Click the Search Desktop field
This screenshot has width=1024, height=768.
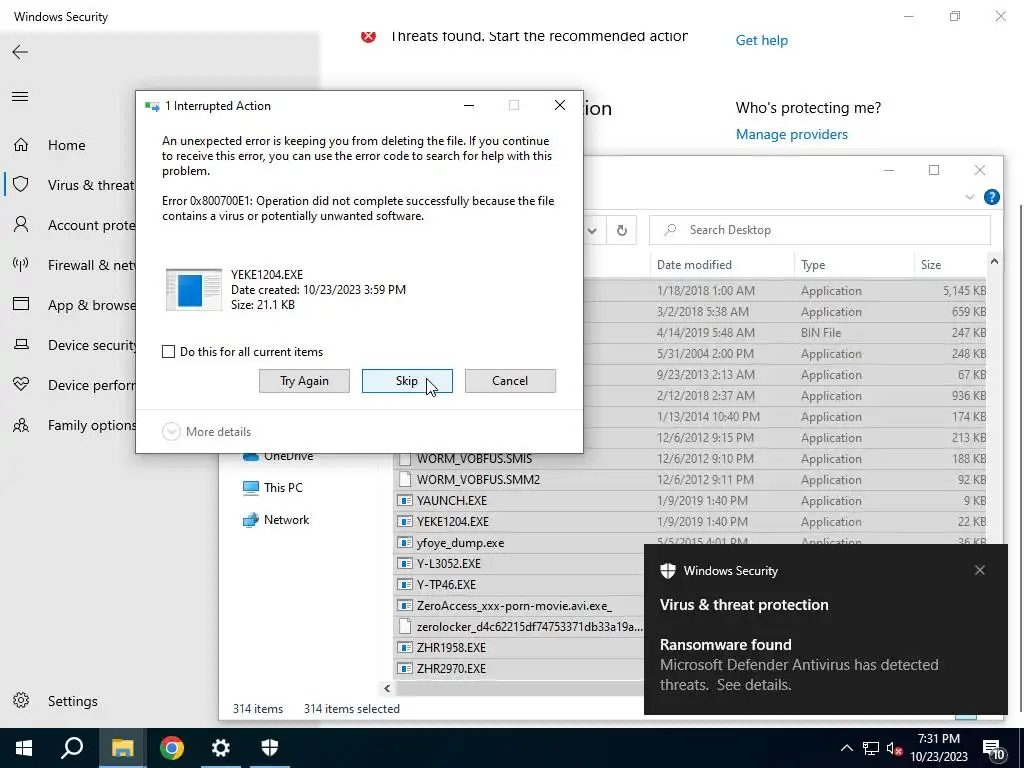click(x=820, y=230)
